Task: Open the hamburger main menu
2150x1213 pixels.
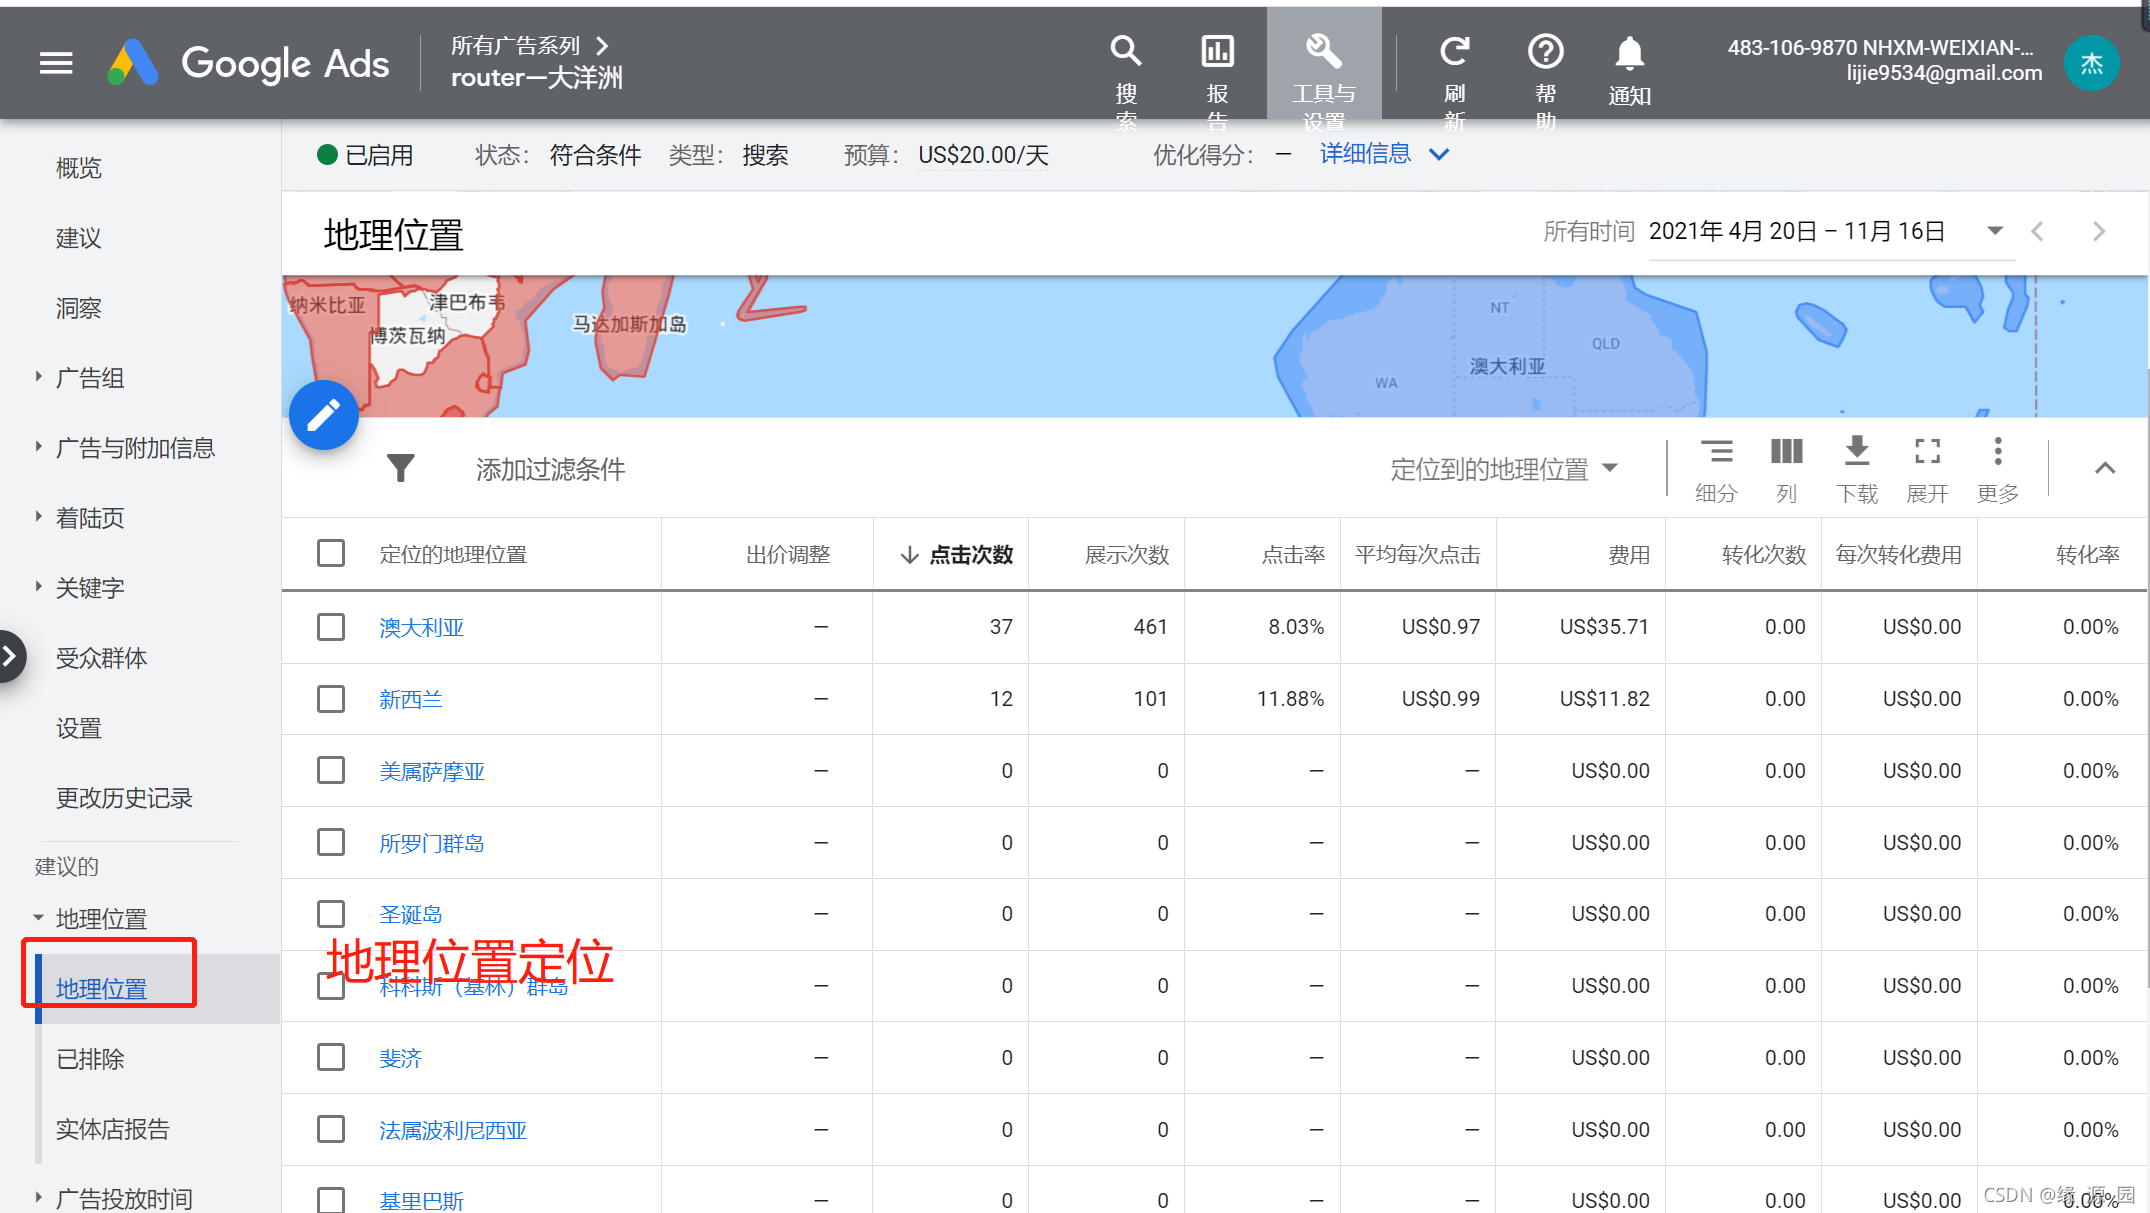Action: (56, 63)
